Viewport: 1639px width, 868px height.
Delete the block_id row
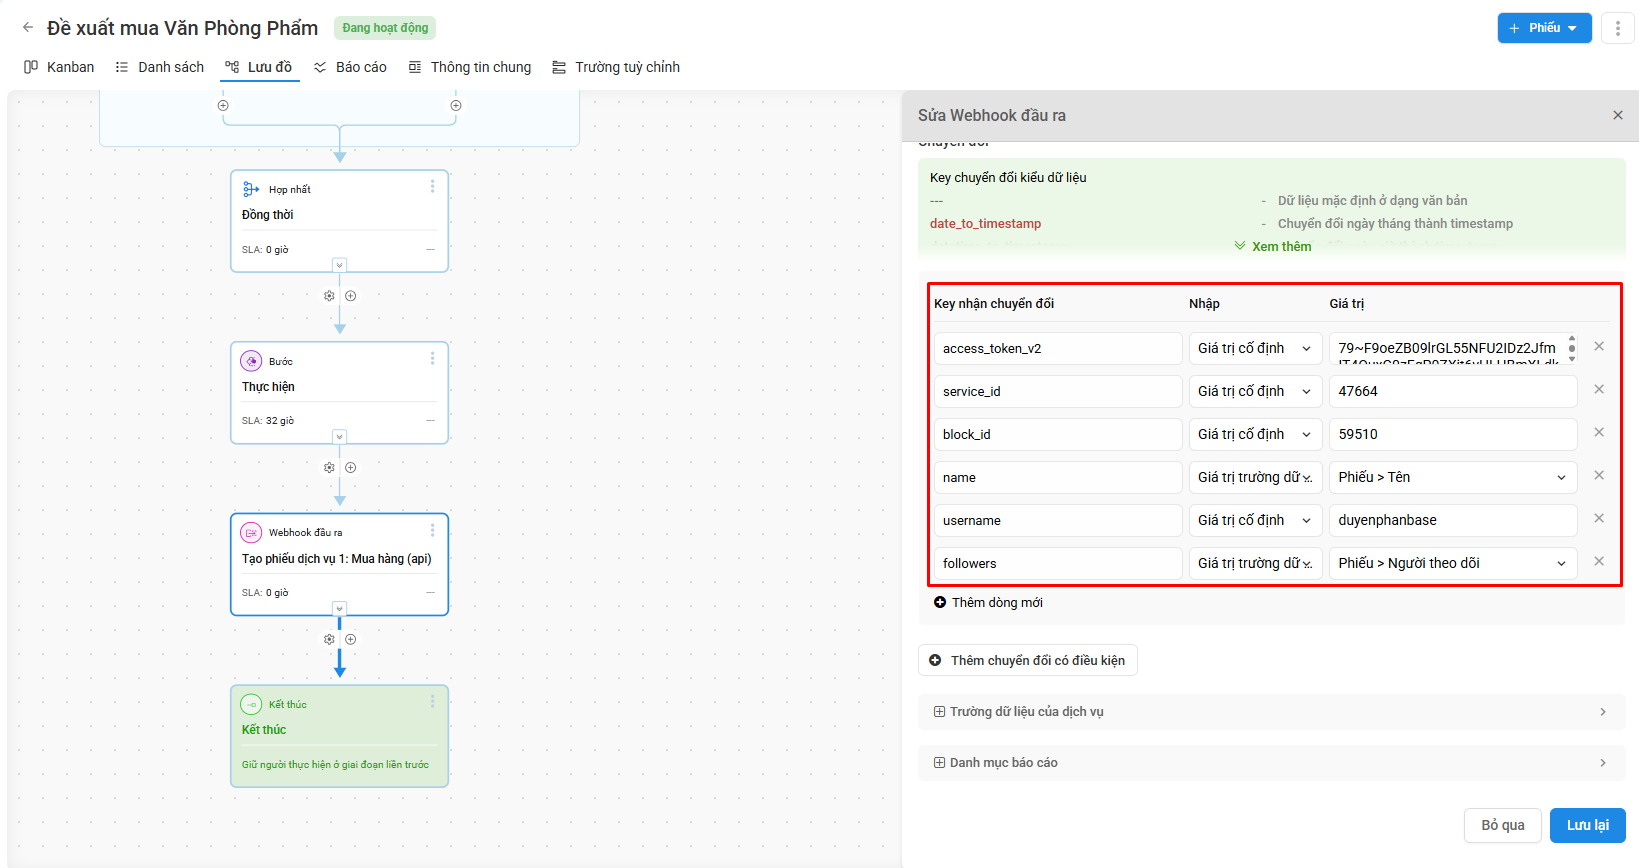point(1599,432)
